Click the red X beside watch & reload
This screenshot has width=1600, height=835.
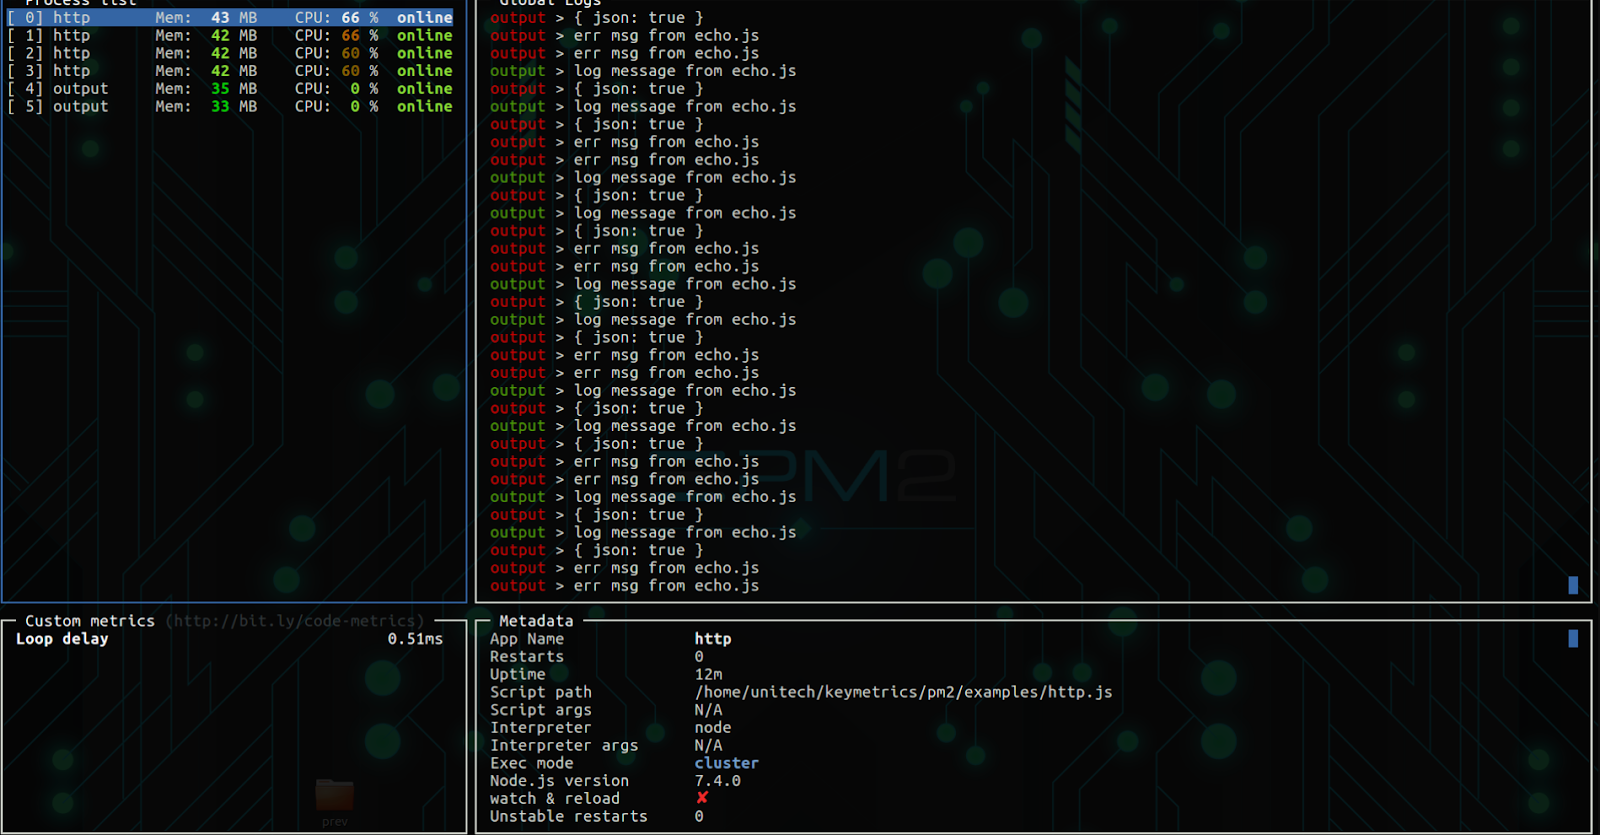point(702,798)
